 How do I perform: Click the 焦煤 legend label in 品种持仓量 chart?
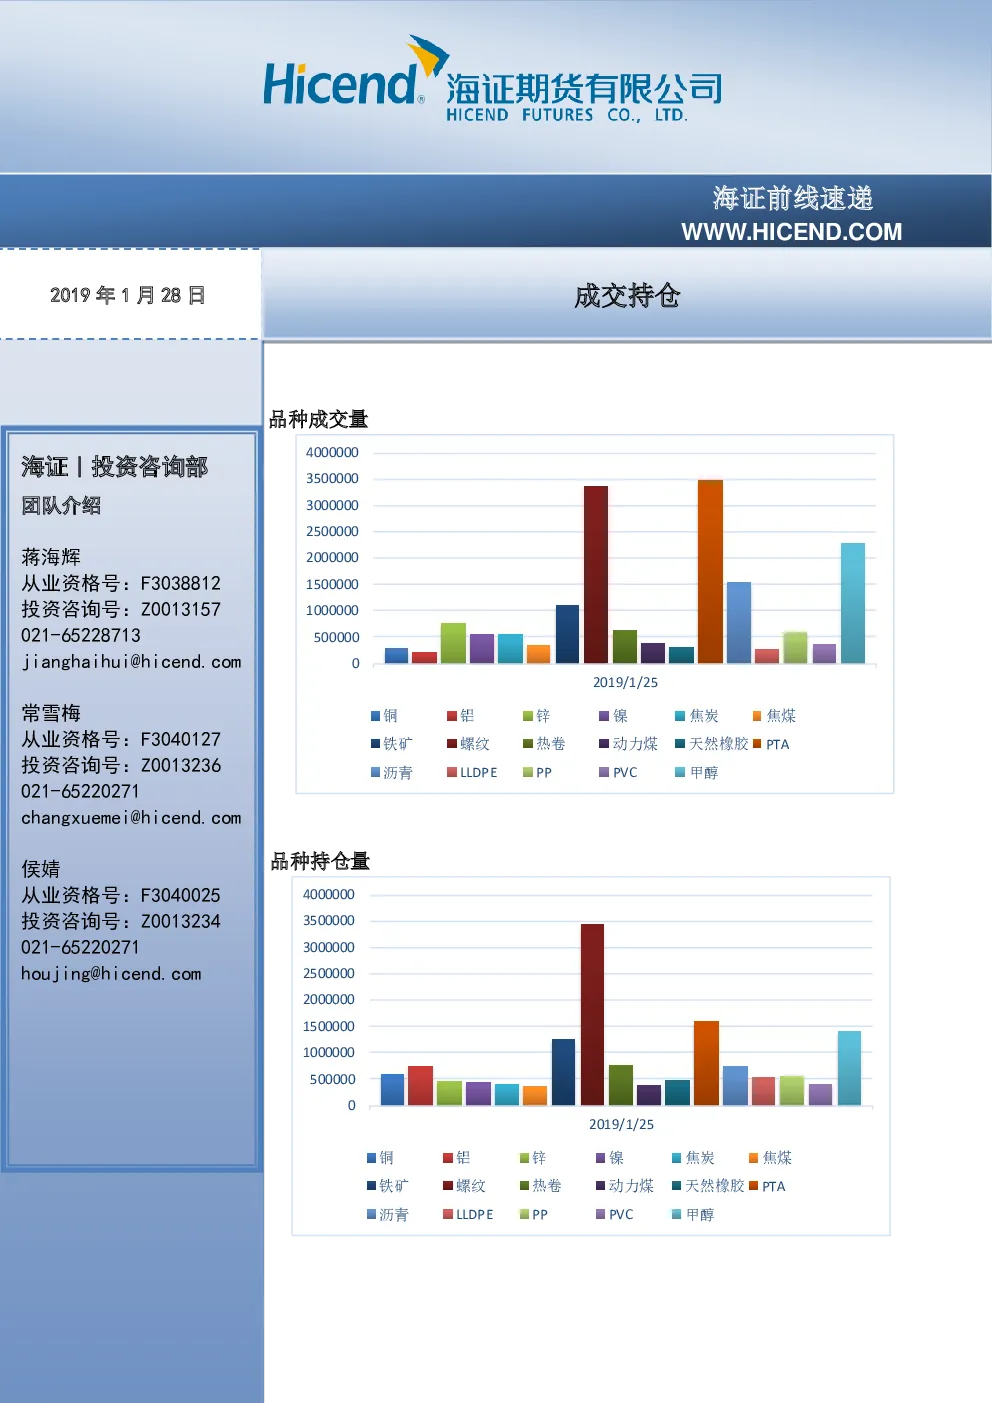(777, 1158)
